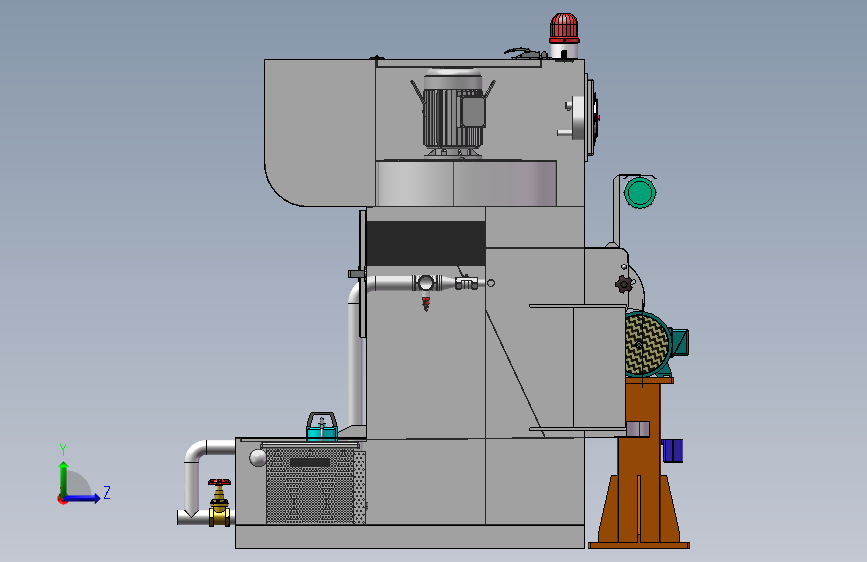Select the green Y axis arrow
The width and height of the screenshot is (867, 562).
(64, 479)
